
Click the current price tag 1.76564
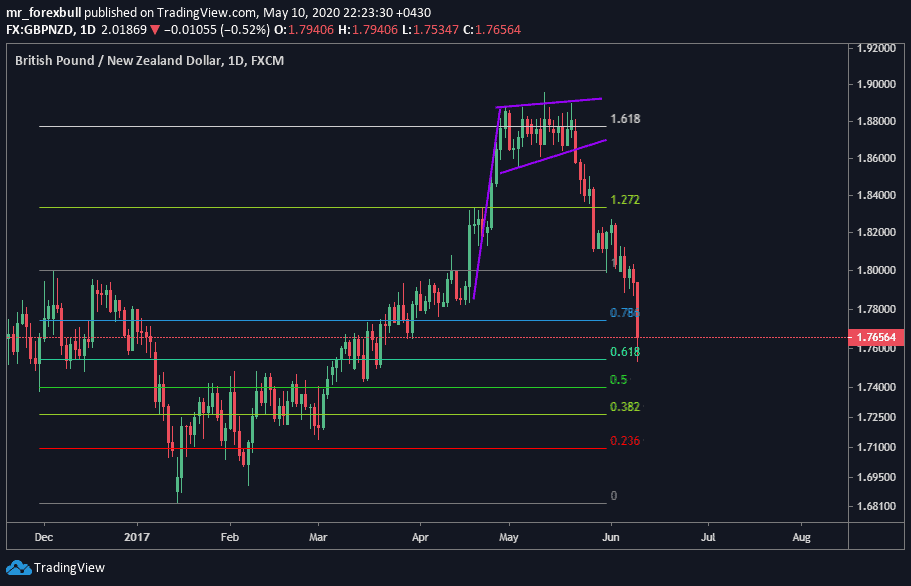(x=876, y=338)
